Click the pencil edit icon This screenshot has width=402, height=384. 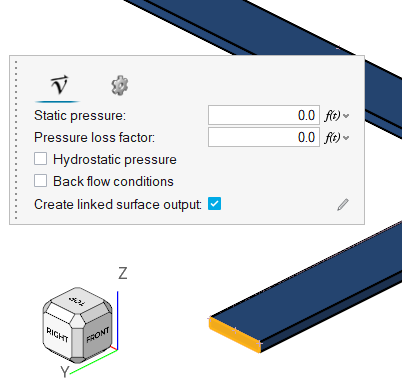[343, 204]
